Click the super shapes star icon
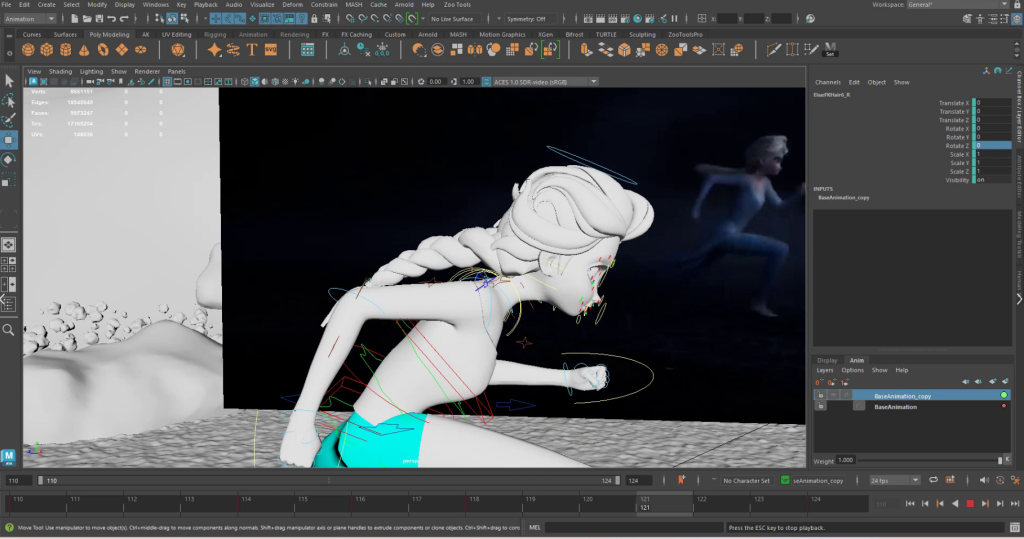Screen dimensions: 1024x539 [214, 50]
